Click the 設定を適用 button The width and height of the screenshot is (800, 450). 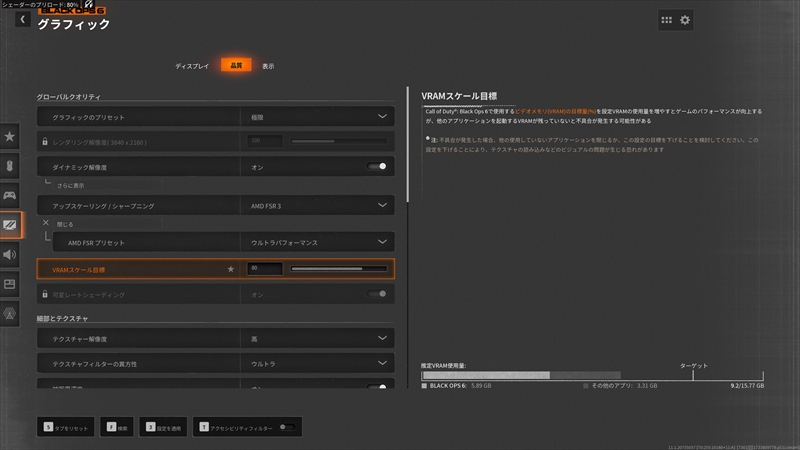click(163, 427)
